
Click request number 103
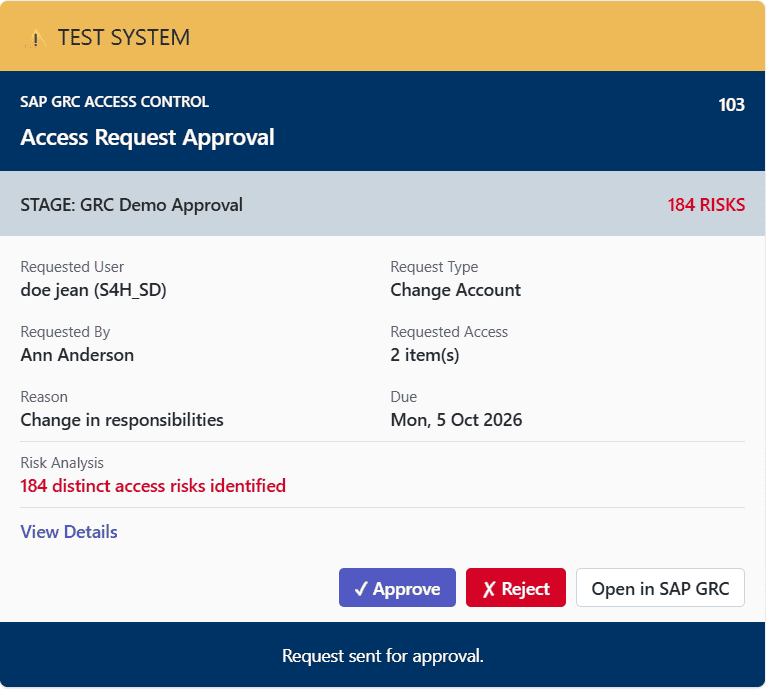click(731, 105)
